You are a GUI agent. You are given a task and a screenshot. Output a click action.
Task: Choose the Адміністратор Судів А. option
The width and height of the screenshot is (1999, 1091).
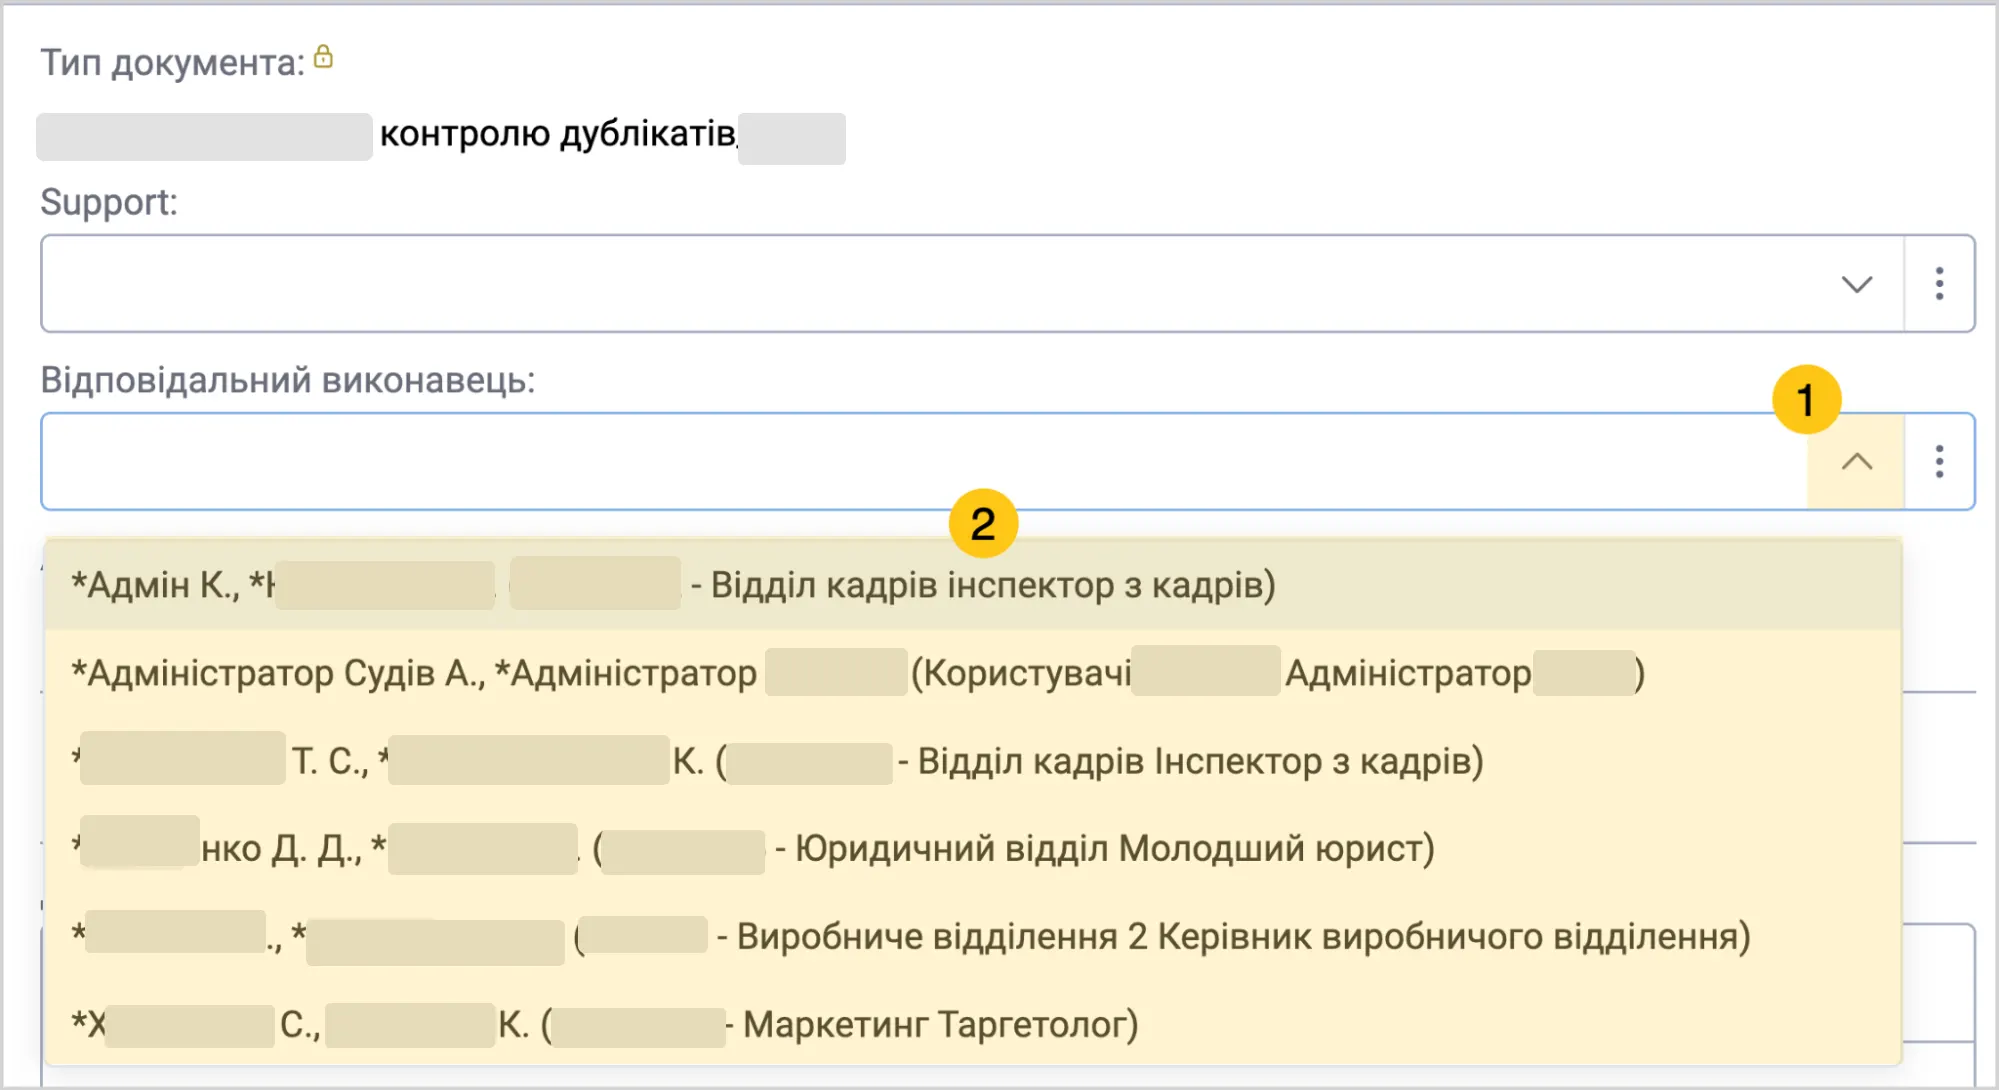(x=972, y=673)
